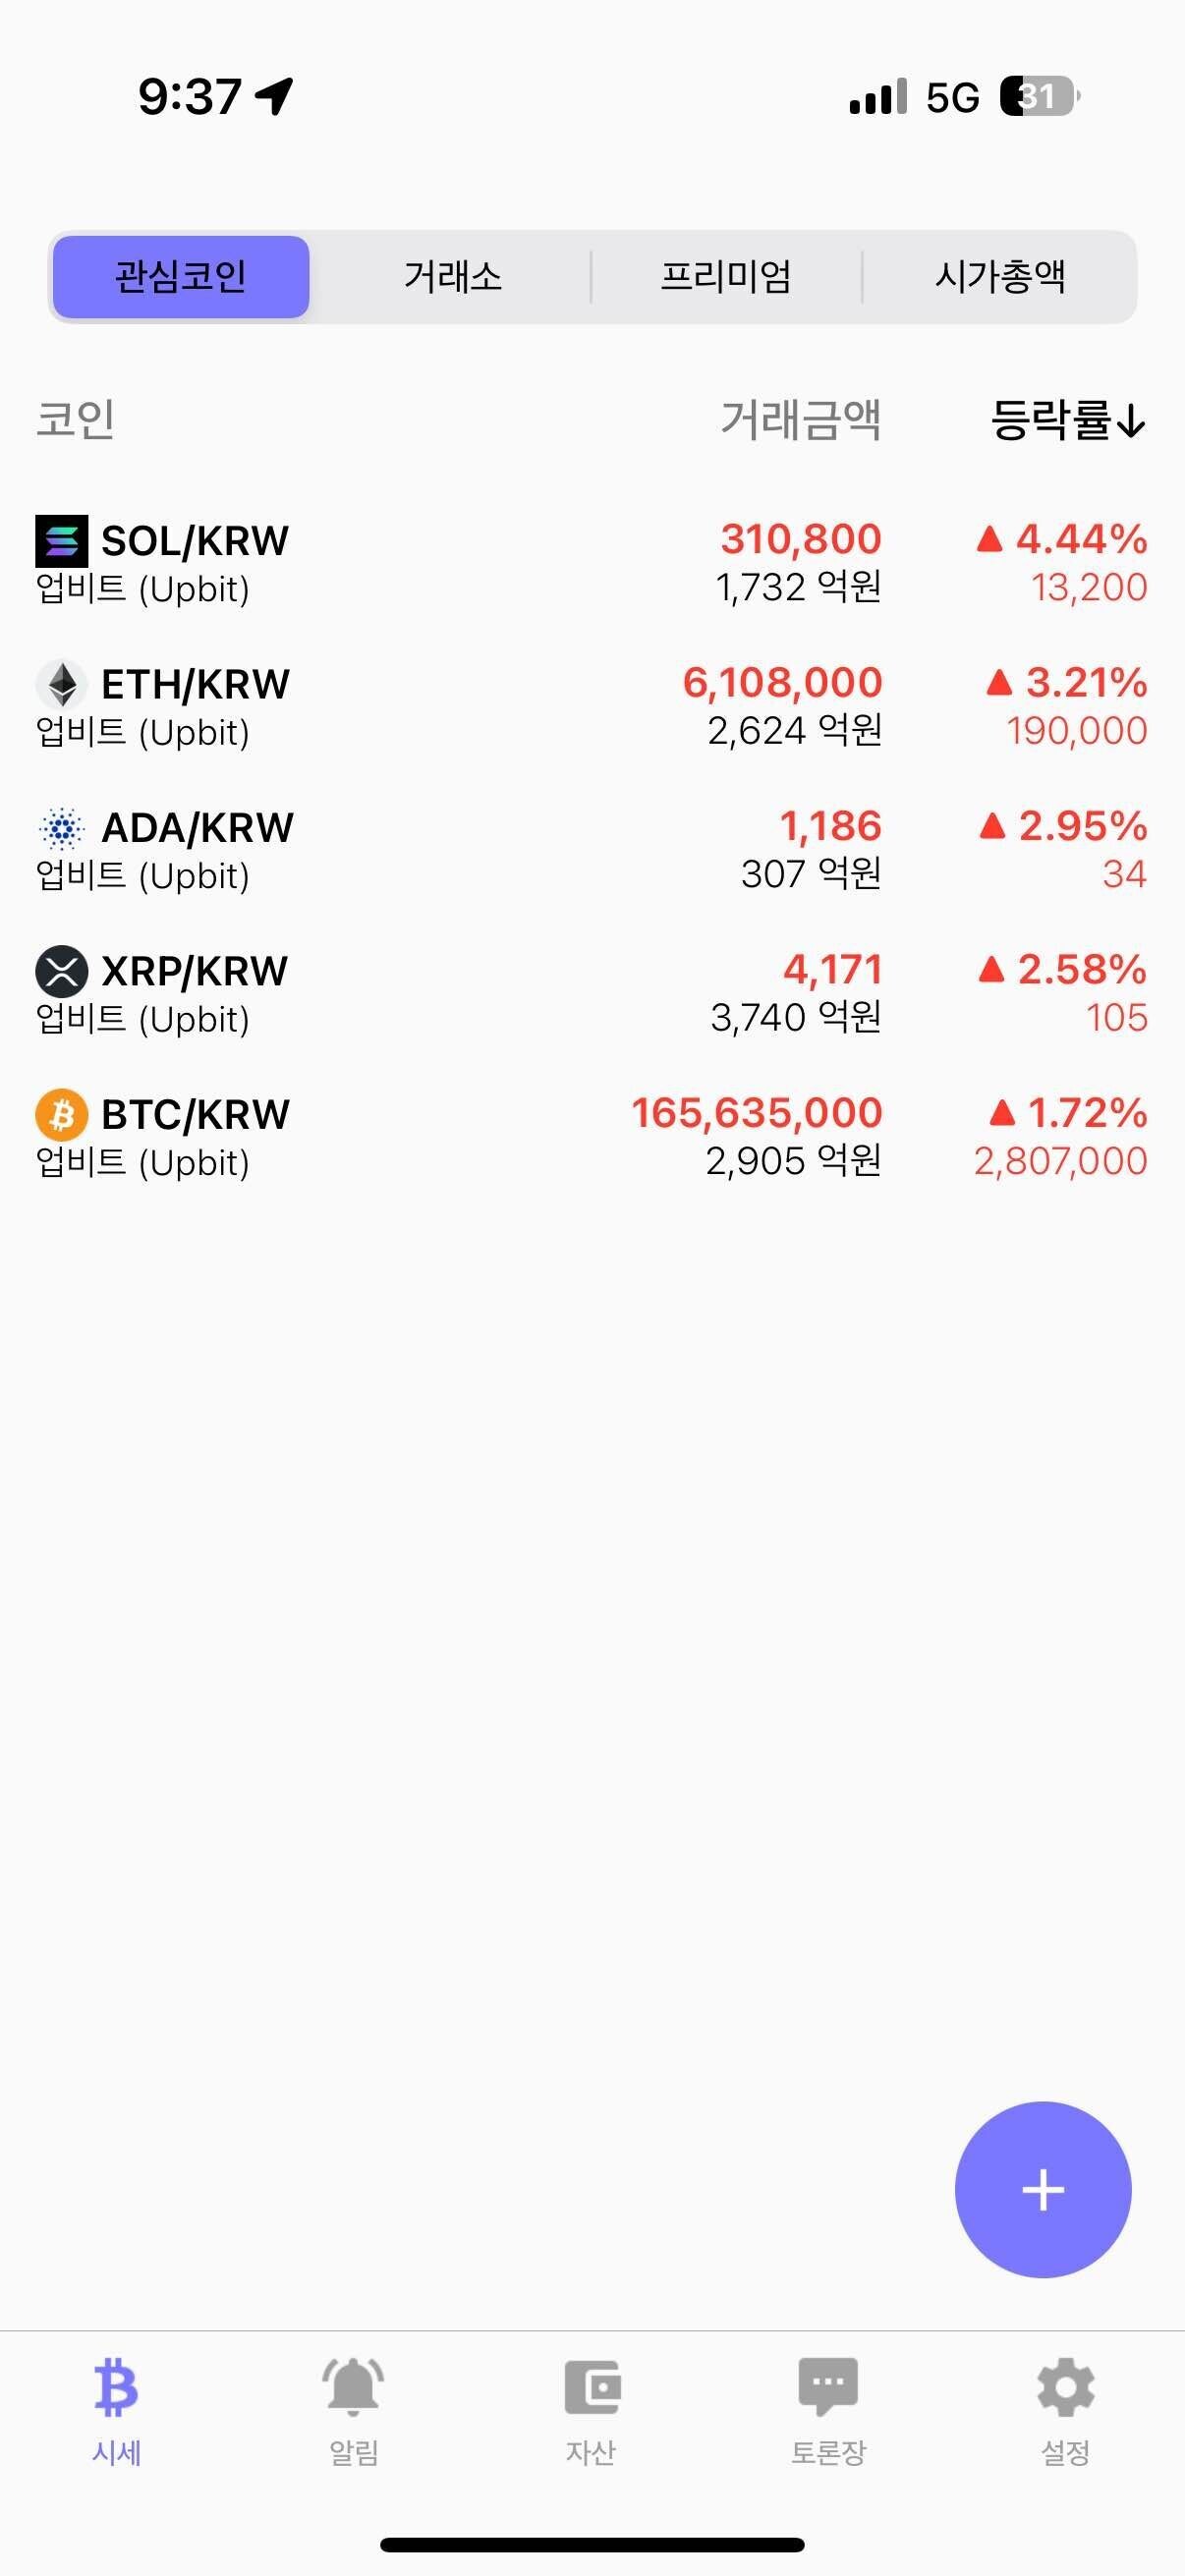Tap the XRP logo icon

pyautogui.click(x=62, y=971)
